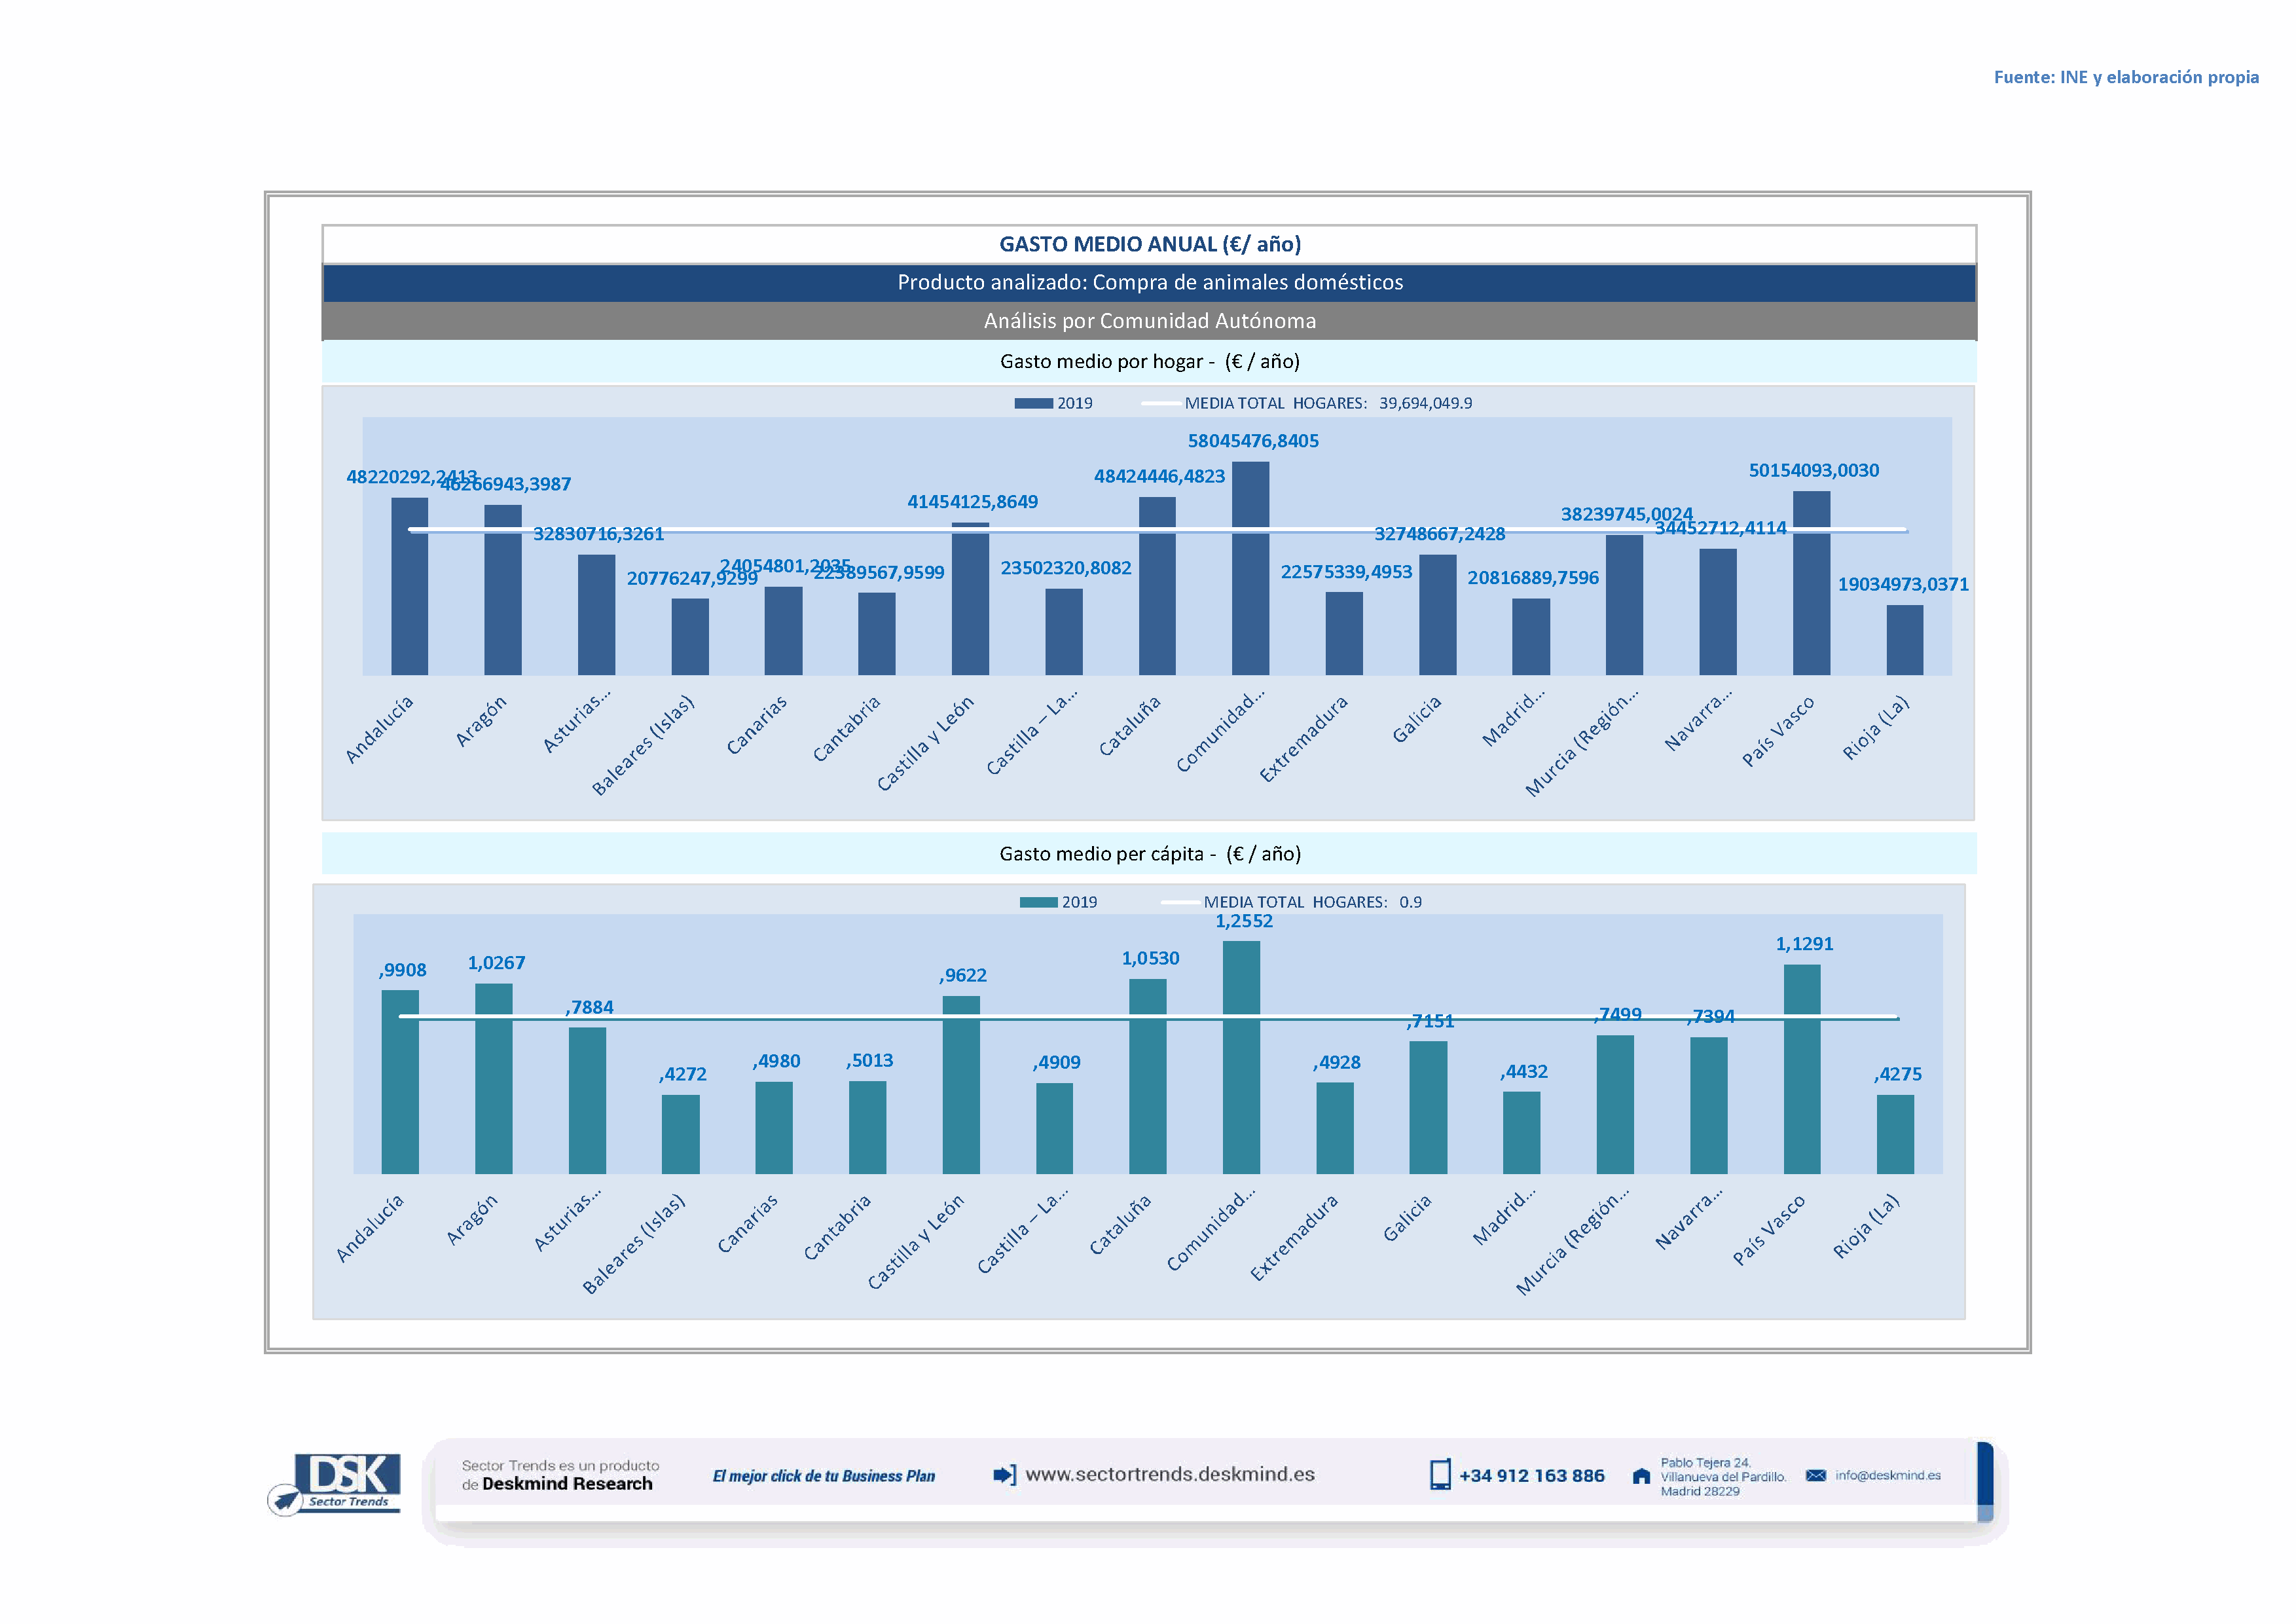Click the envelope email icon in footer
The width and height of the screenshot is (2296, 1624).
[x=1816, y=1475]
